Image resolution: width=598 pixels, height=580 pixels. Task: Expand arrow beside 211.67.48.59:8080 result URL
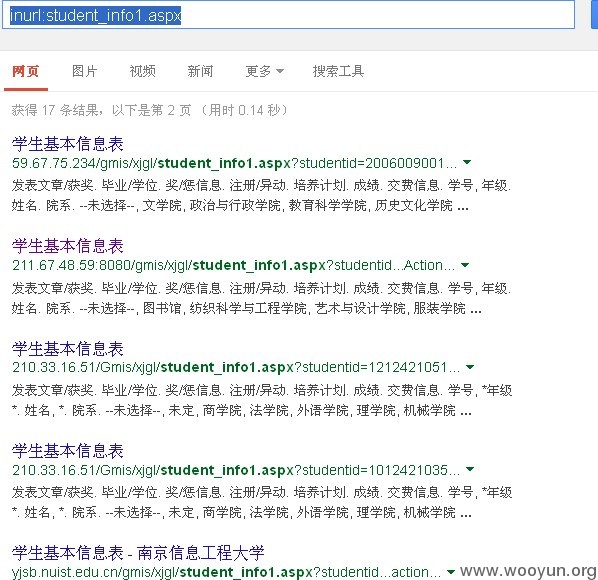click(465, 265)
